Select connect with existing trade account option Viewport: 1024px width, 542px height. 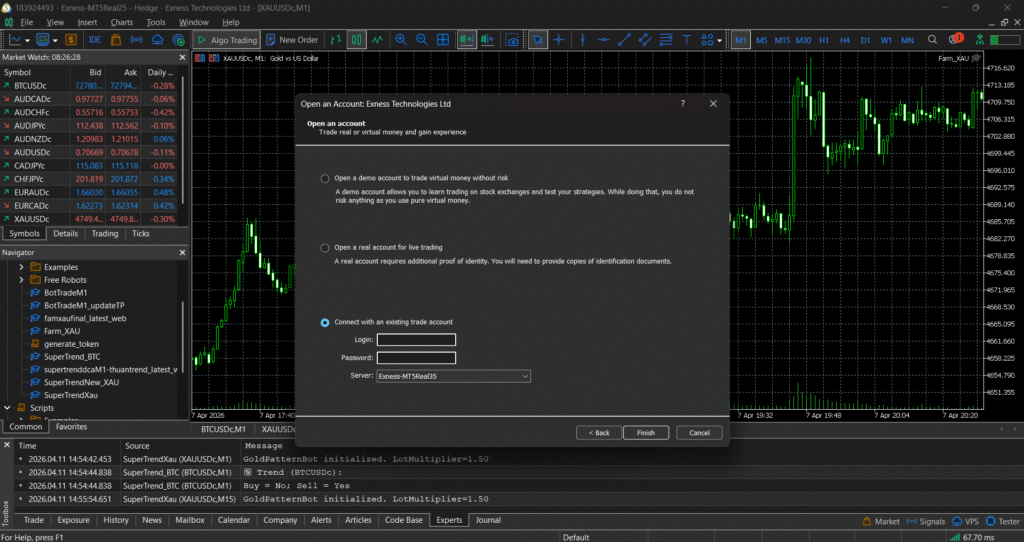point(325,322)
